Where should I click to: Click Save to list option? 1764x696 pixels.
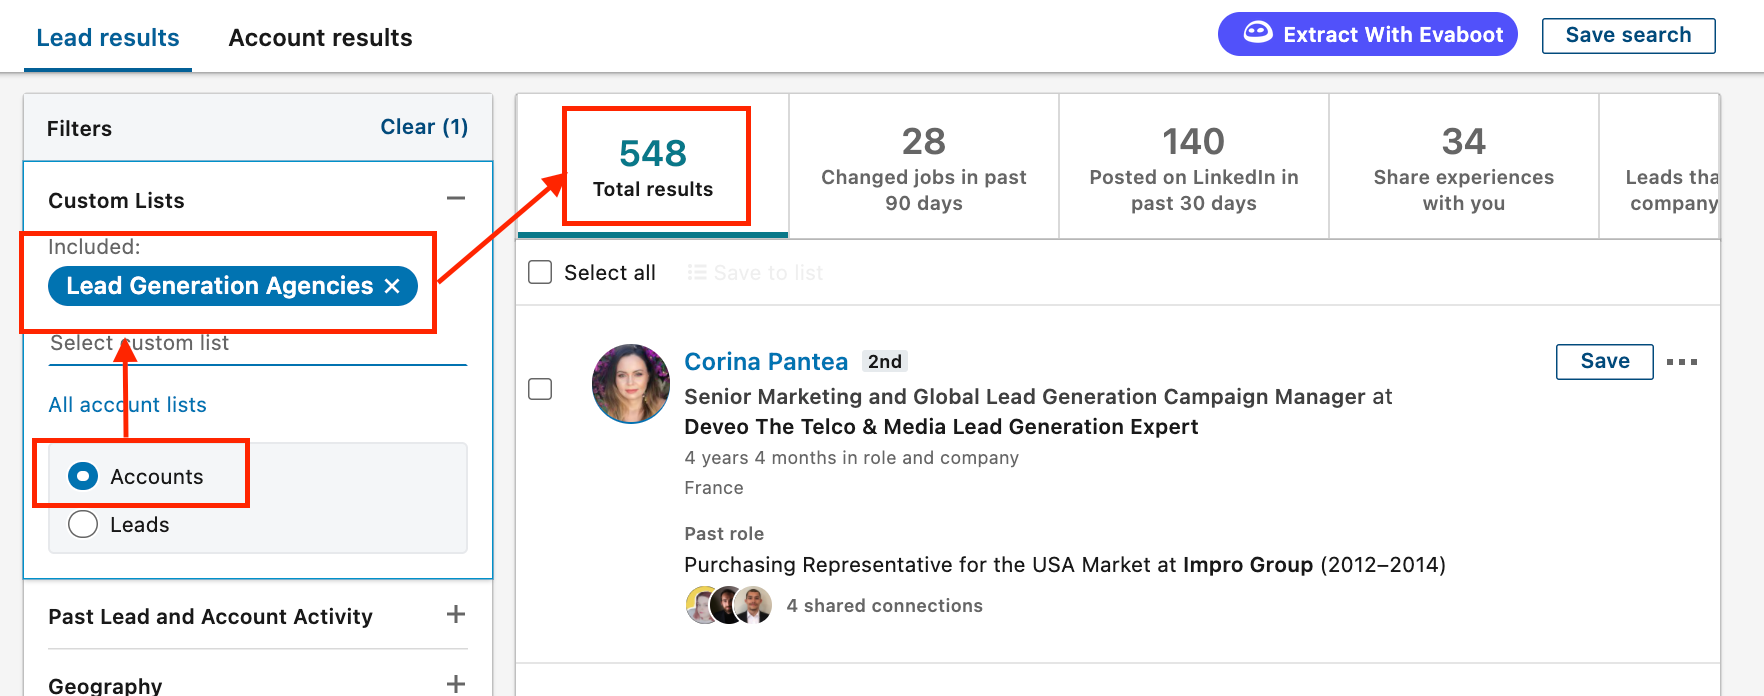[x=756, y=272]
